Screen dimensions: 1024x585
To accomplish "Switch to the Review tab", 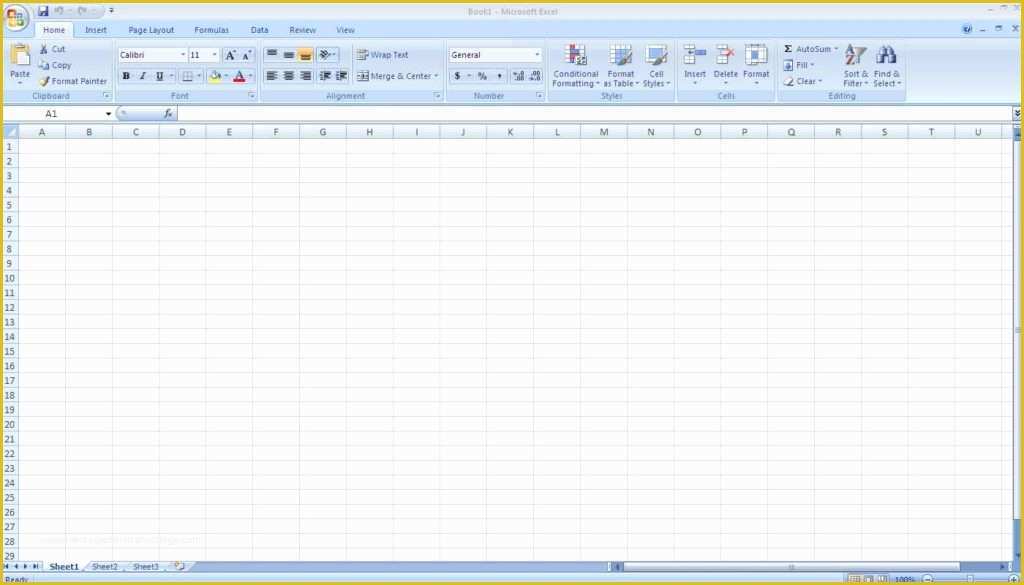I will coord(302,30).
